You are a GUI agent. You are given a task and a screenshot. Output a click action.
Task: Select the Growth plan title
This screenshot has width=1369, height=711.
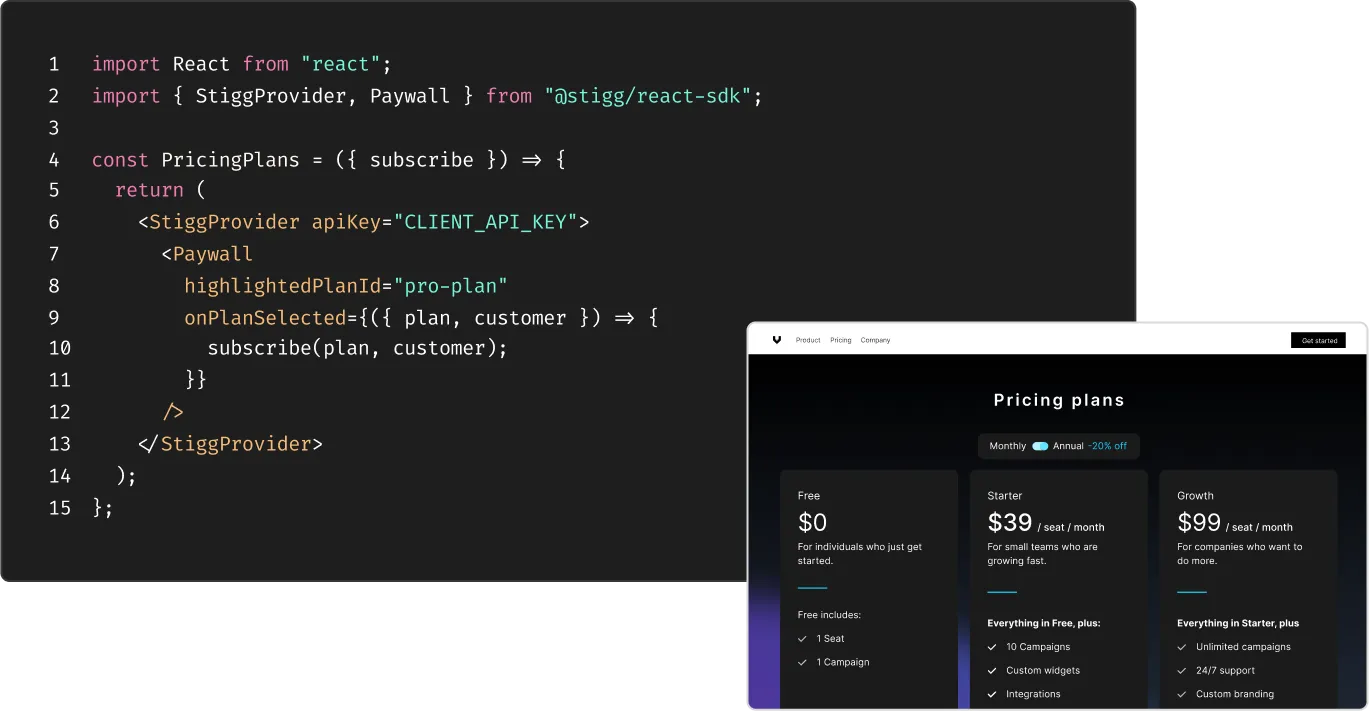1195,496
